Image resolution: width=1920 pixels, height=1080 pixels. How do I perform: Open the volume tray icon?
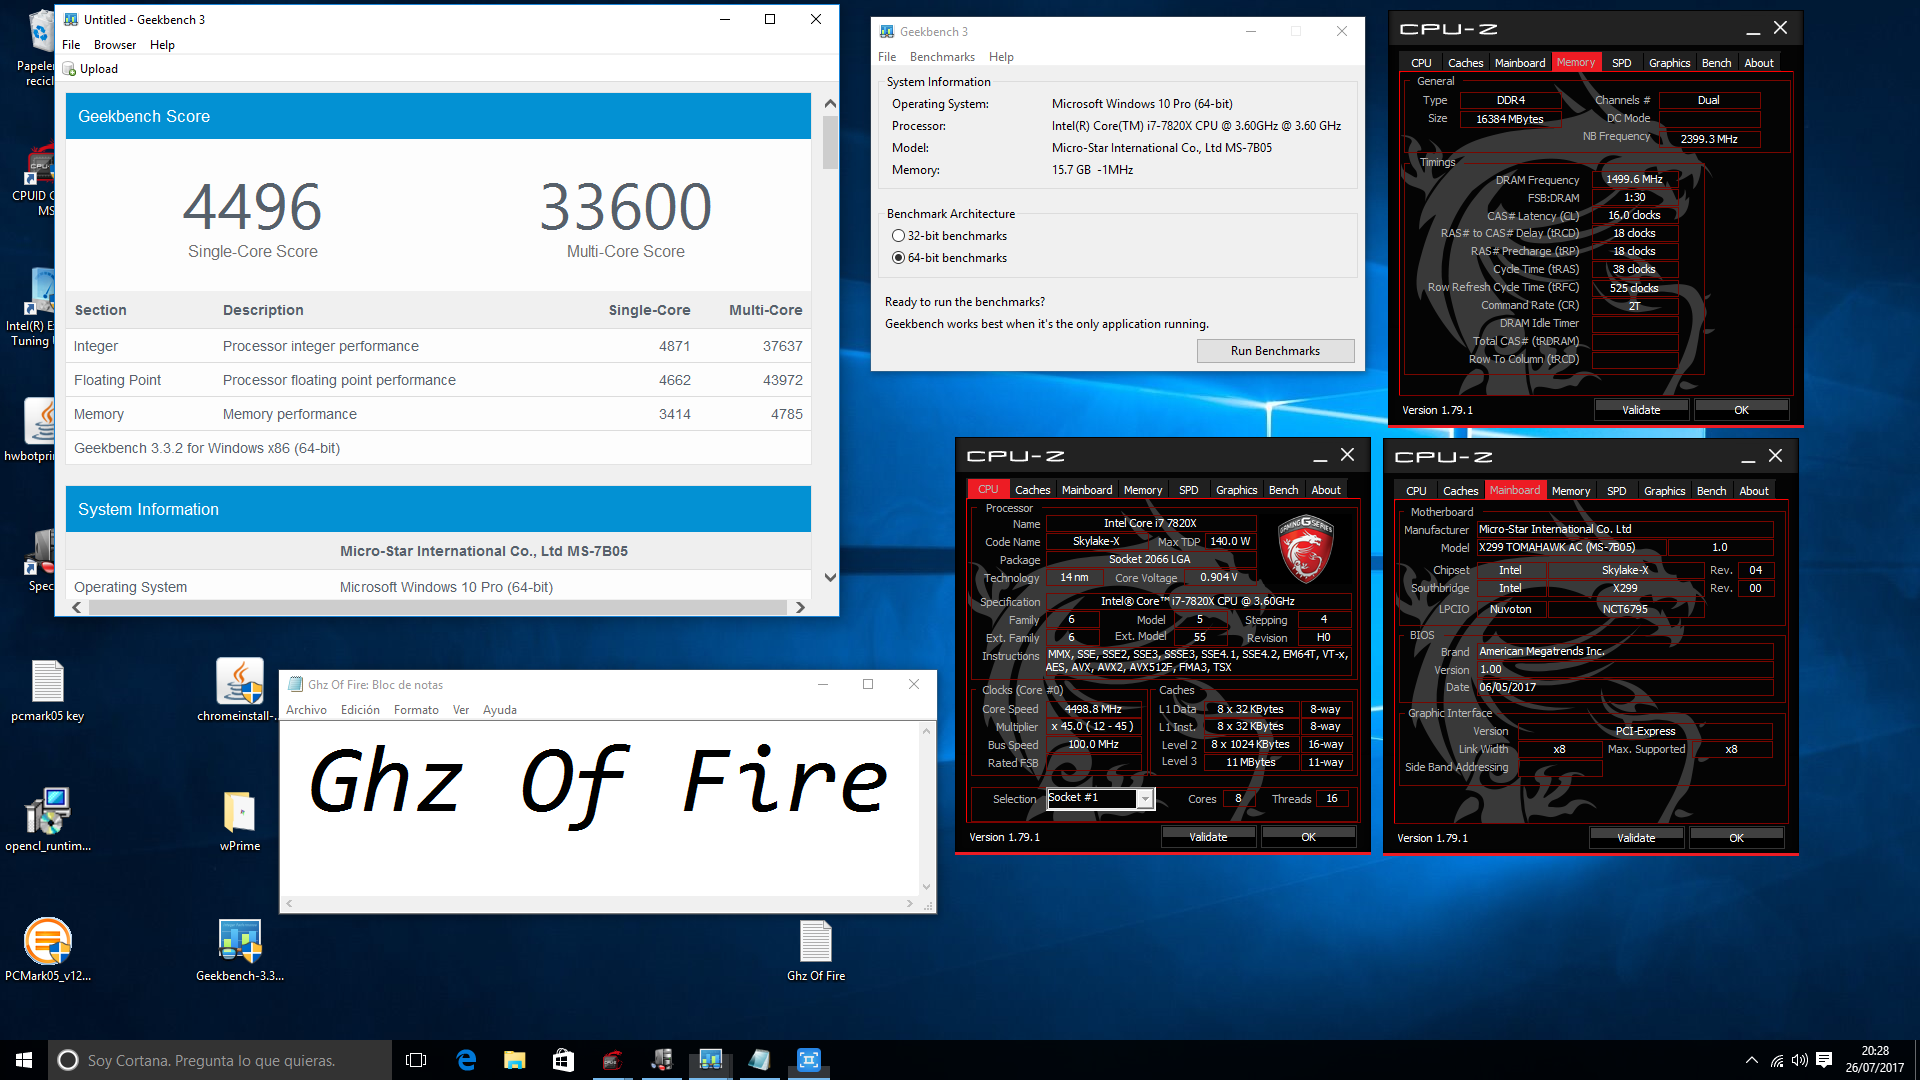1799,1060
